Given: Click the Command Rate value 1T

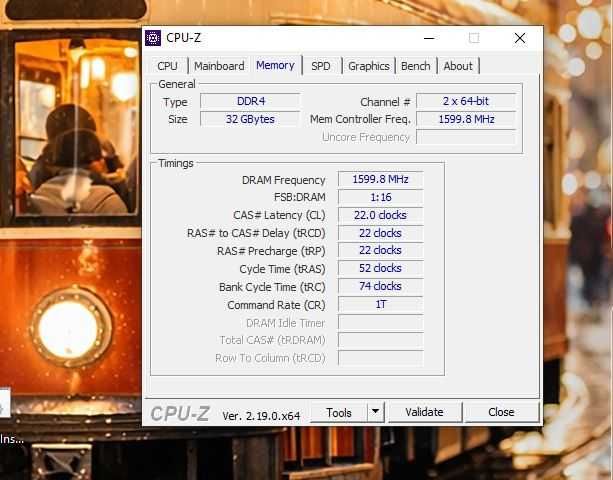Looking at the screenshot, I should pos(380,304).
